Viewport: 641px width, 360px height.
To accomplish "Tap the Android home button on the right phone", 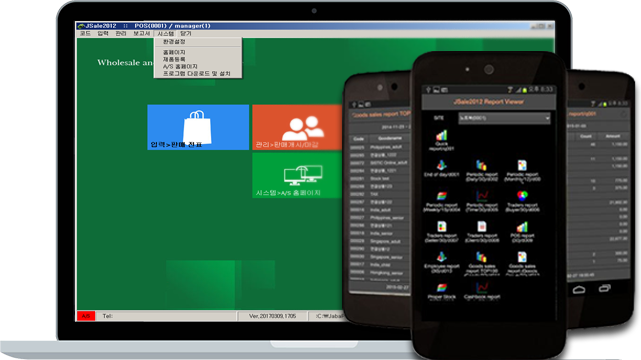I will pyautogui.click(x=578, y=290).
